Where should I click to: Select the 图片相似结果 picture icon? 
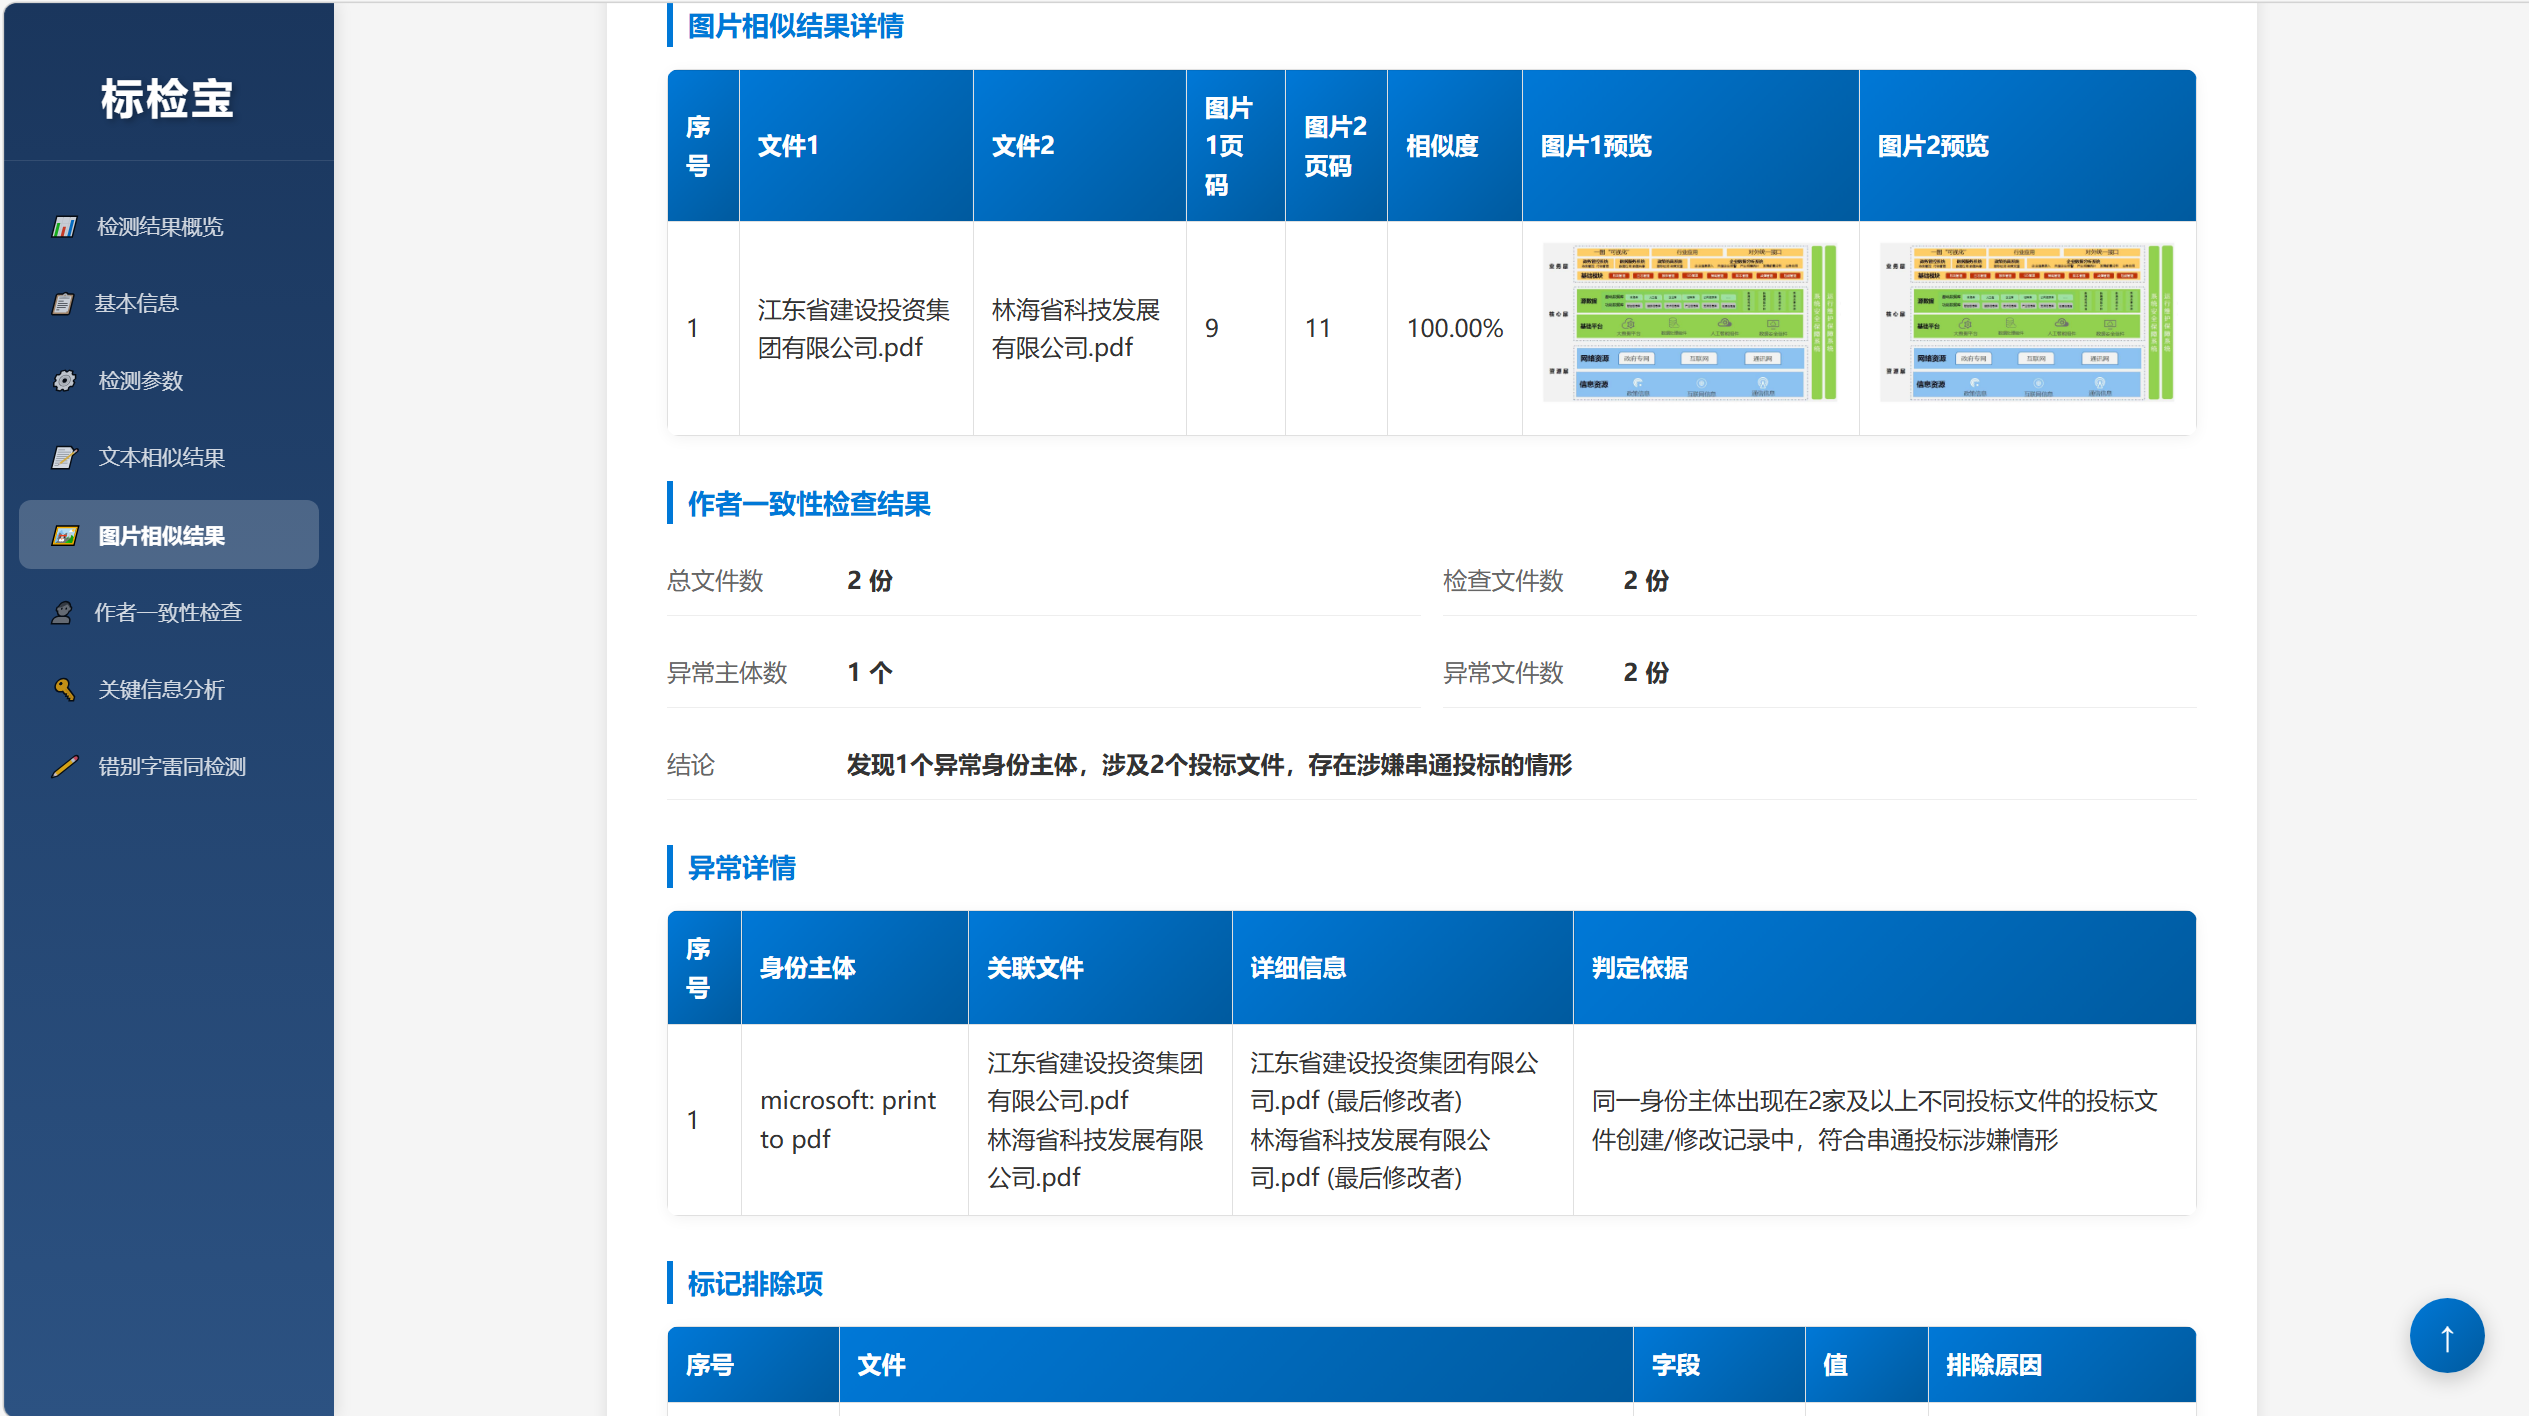[x=63, y=535]
